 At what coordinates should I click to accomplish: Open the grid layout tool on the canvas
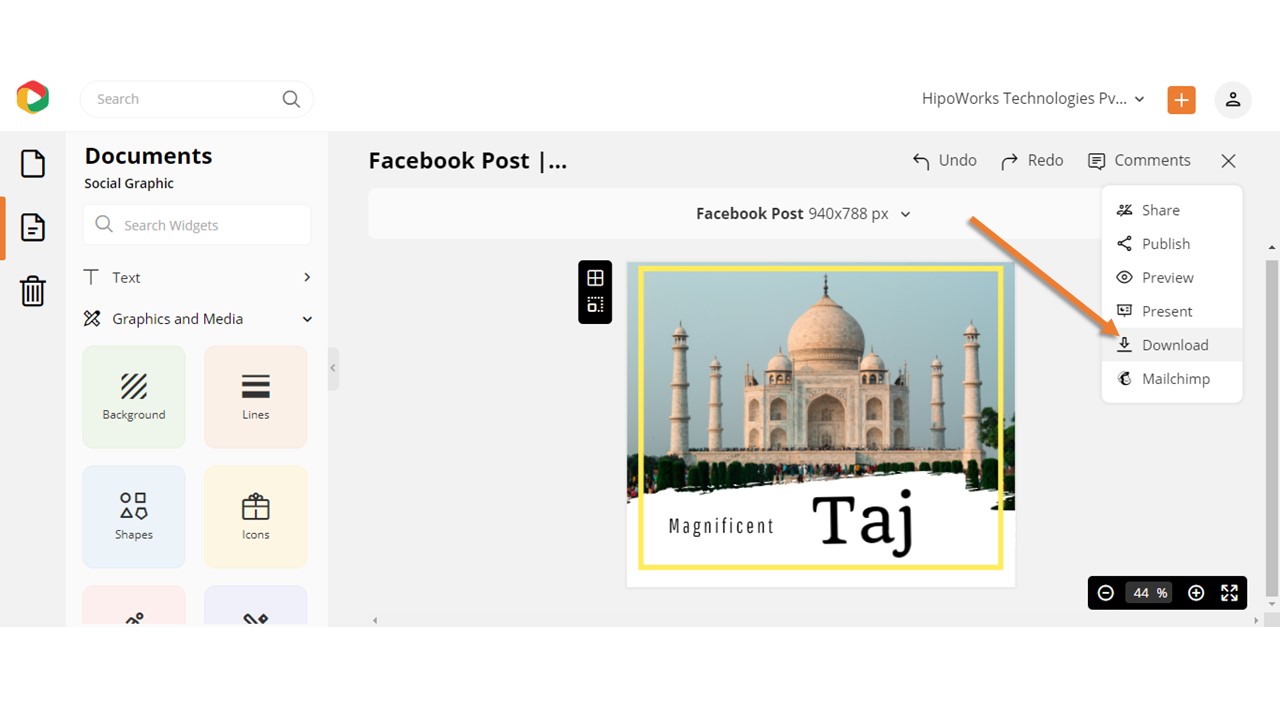coord(595,277)
